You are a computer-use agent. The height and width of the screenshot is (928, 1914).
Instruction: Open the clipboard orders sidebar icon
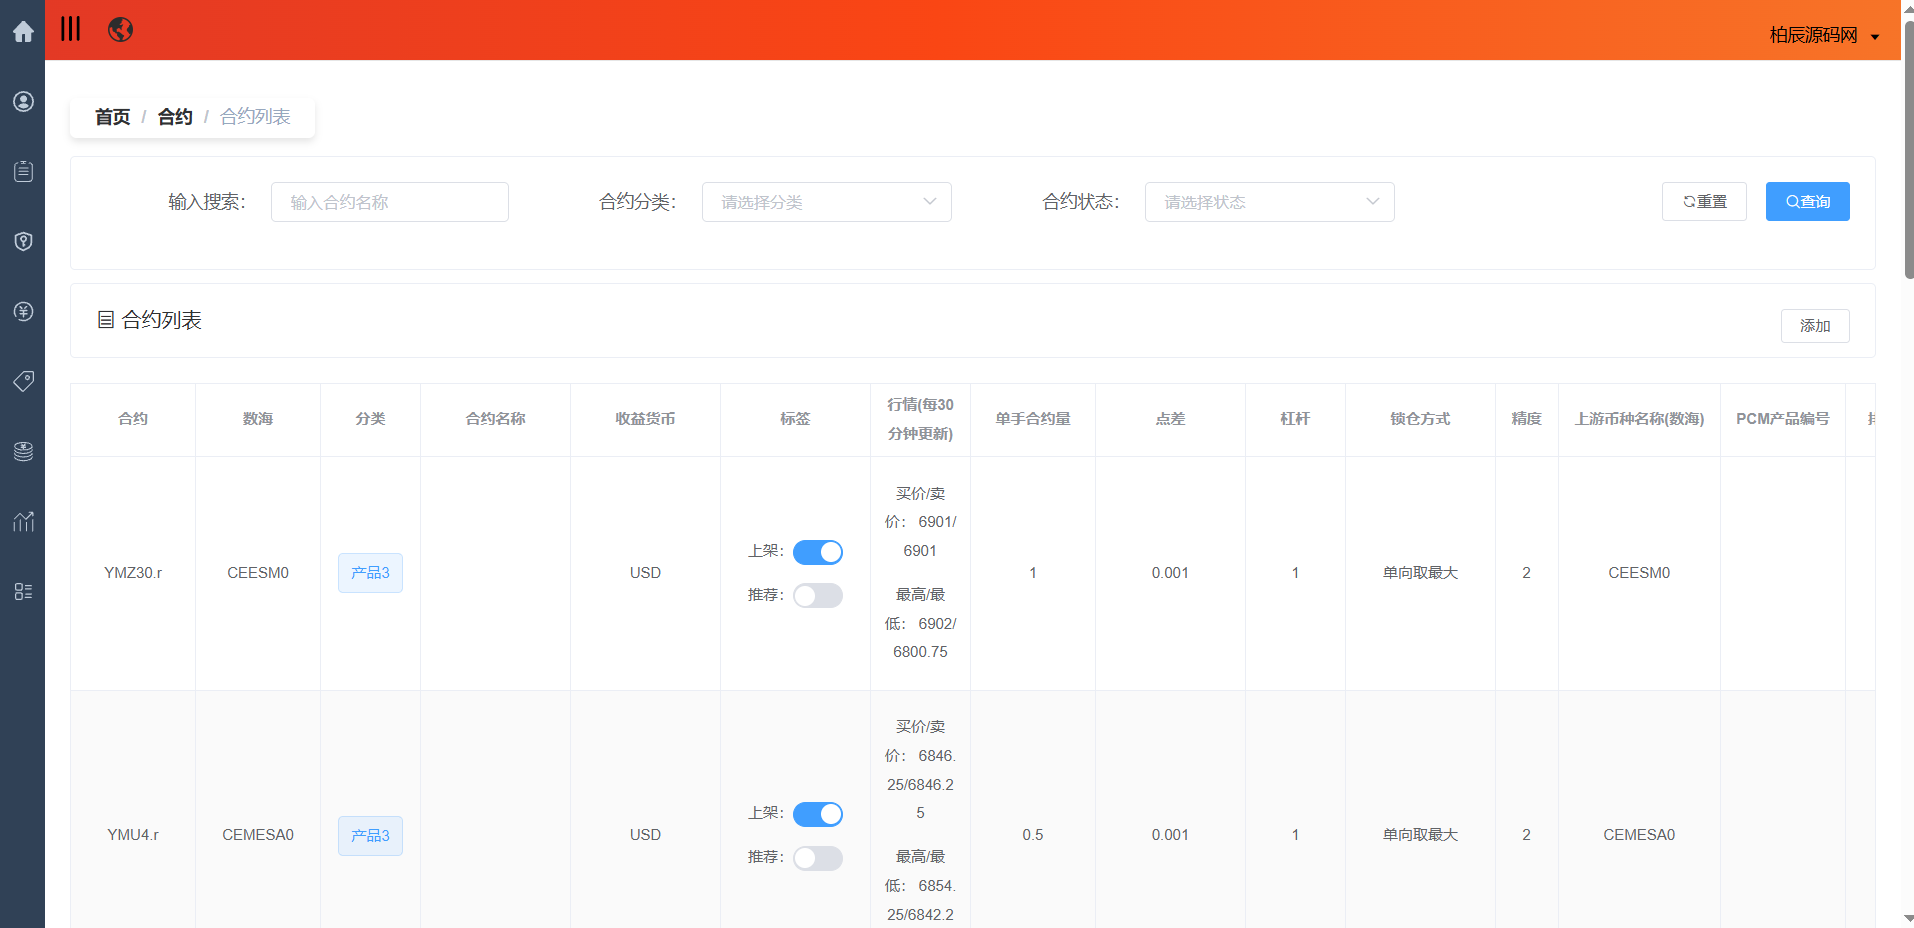[23, 172]
